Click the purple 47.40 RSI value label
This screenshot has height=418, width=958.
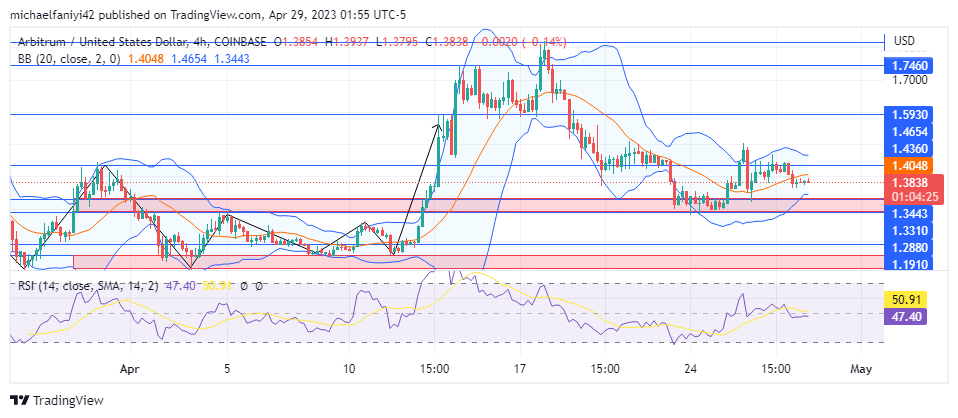tap(906, 316)
